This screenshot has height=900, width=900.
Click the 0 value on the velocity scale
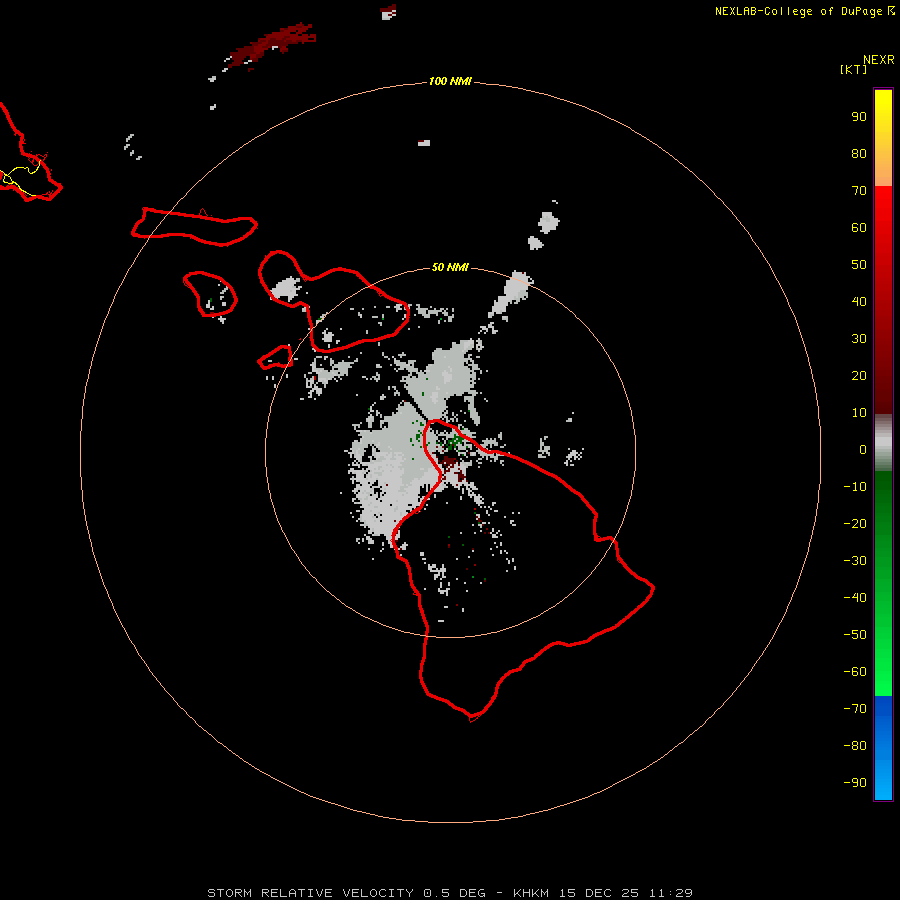coord(863,449)
